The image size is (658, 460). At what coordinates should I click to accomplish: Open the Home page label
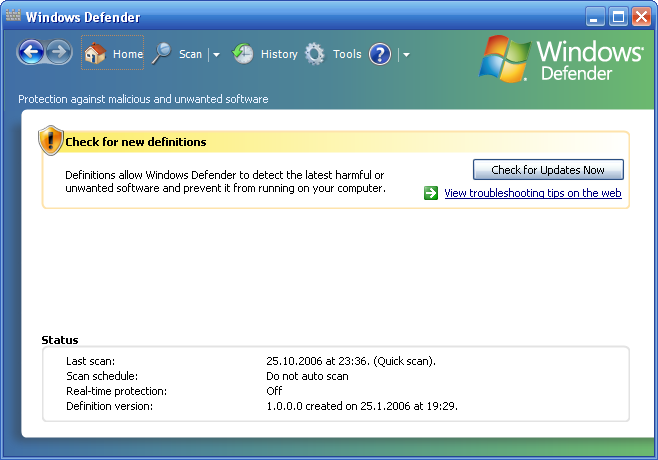tap(128, 54)
